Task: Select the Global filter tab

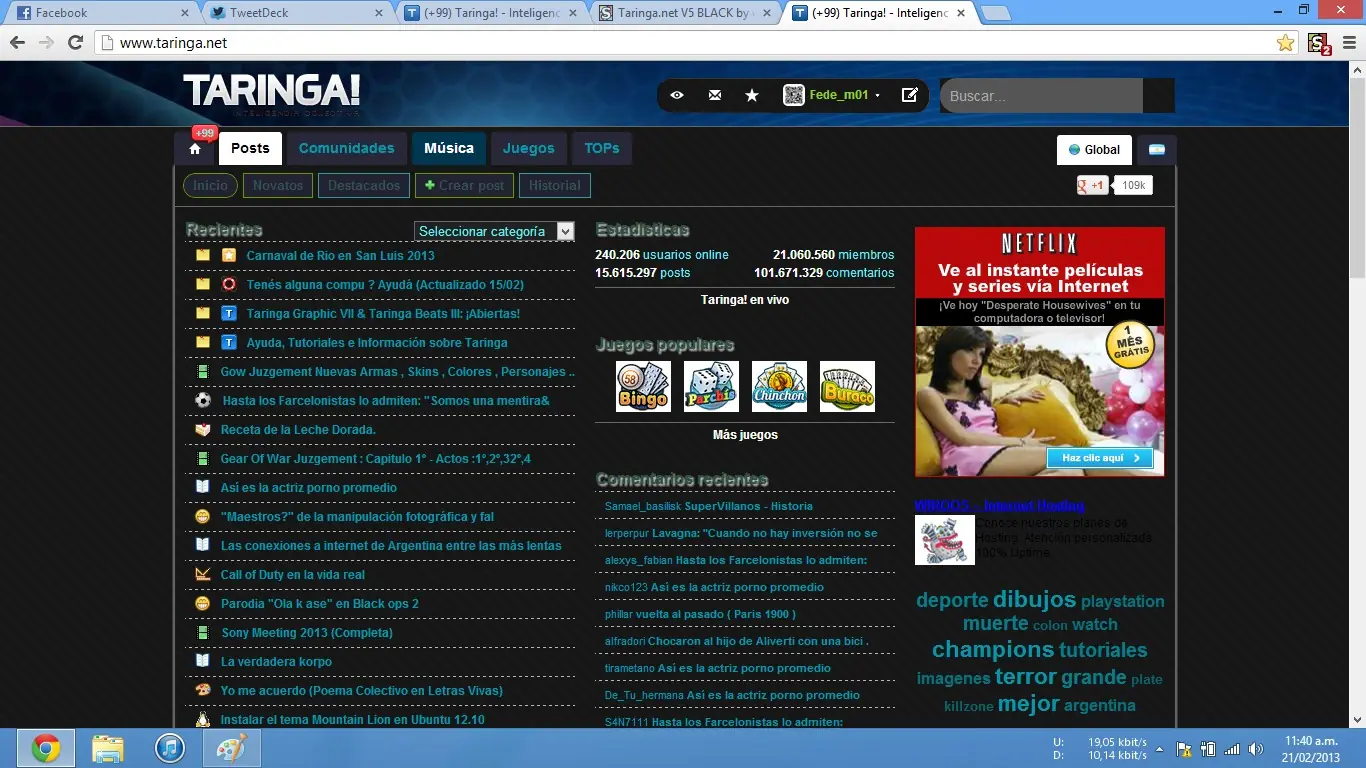Action: click(x=1095, y=150)
